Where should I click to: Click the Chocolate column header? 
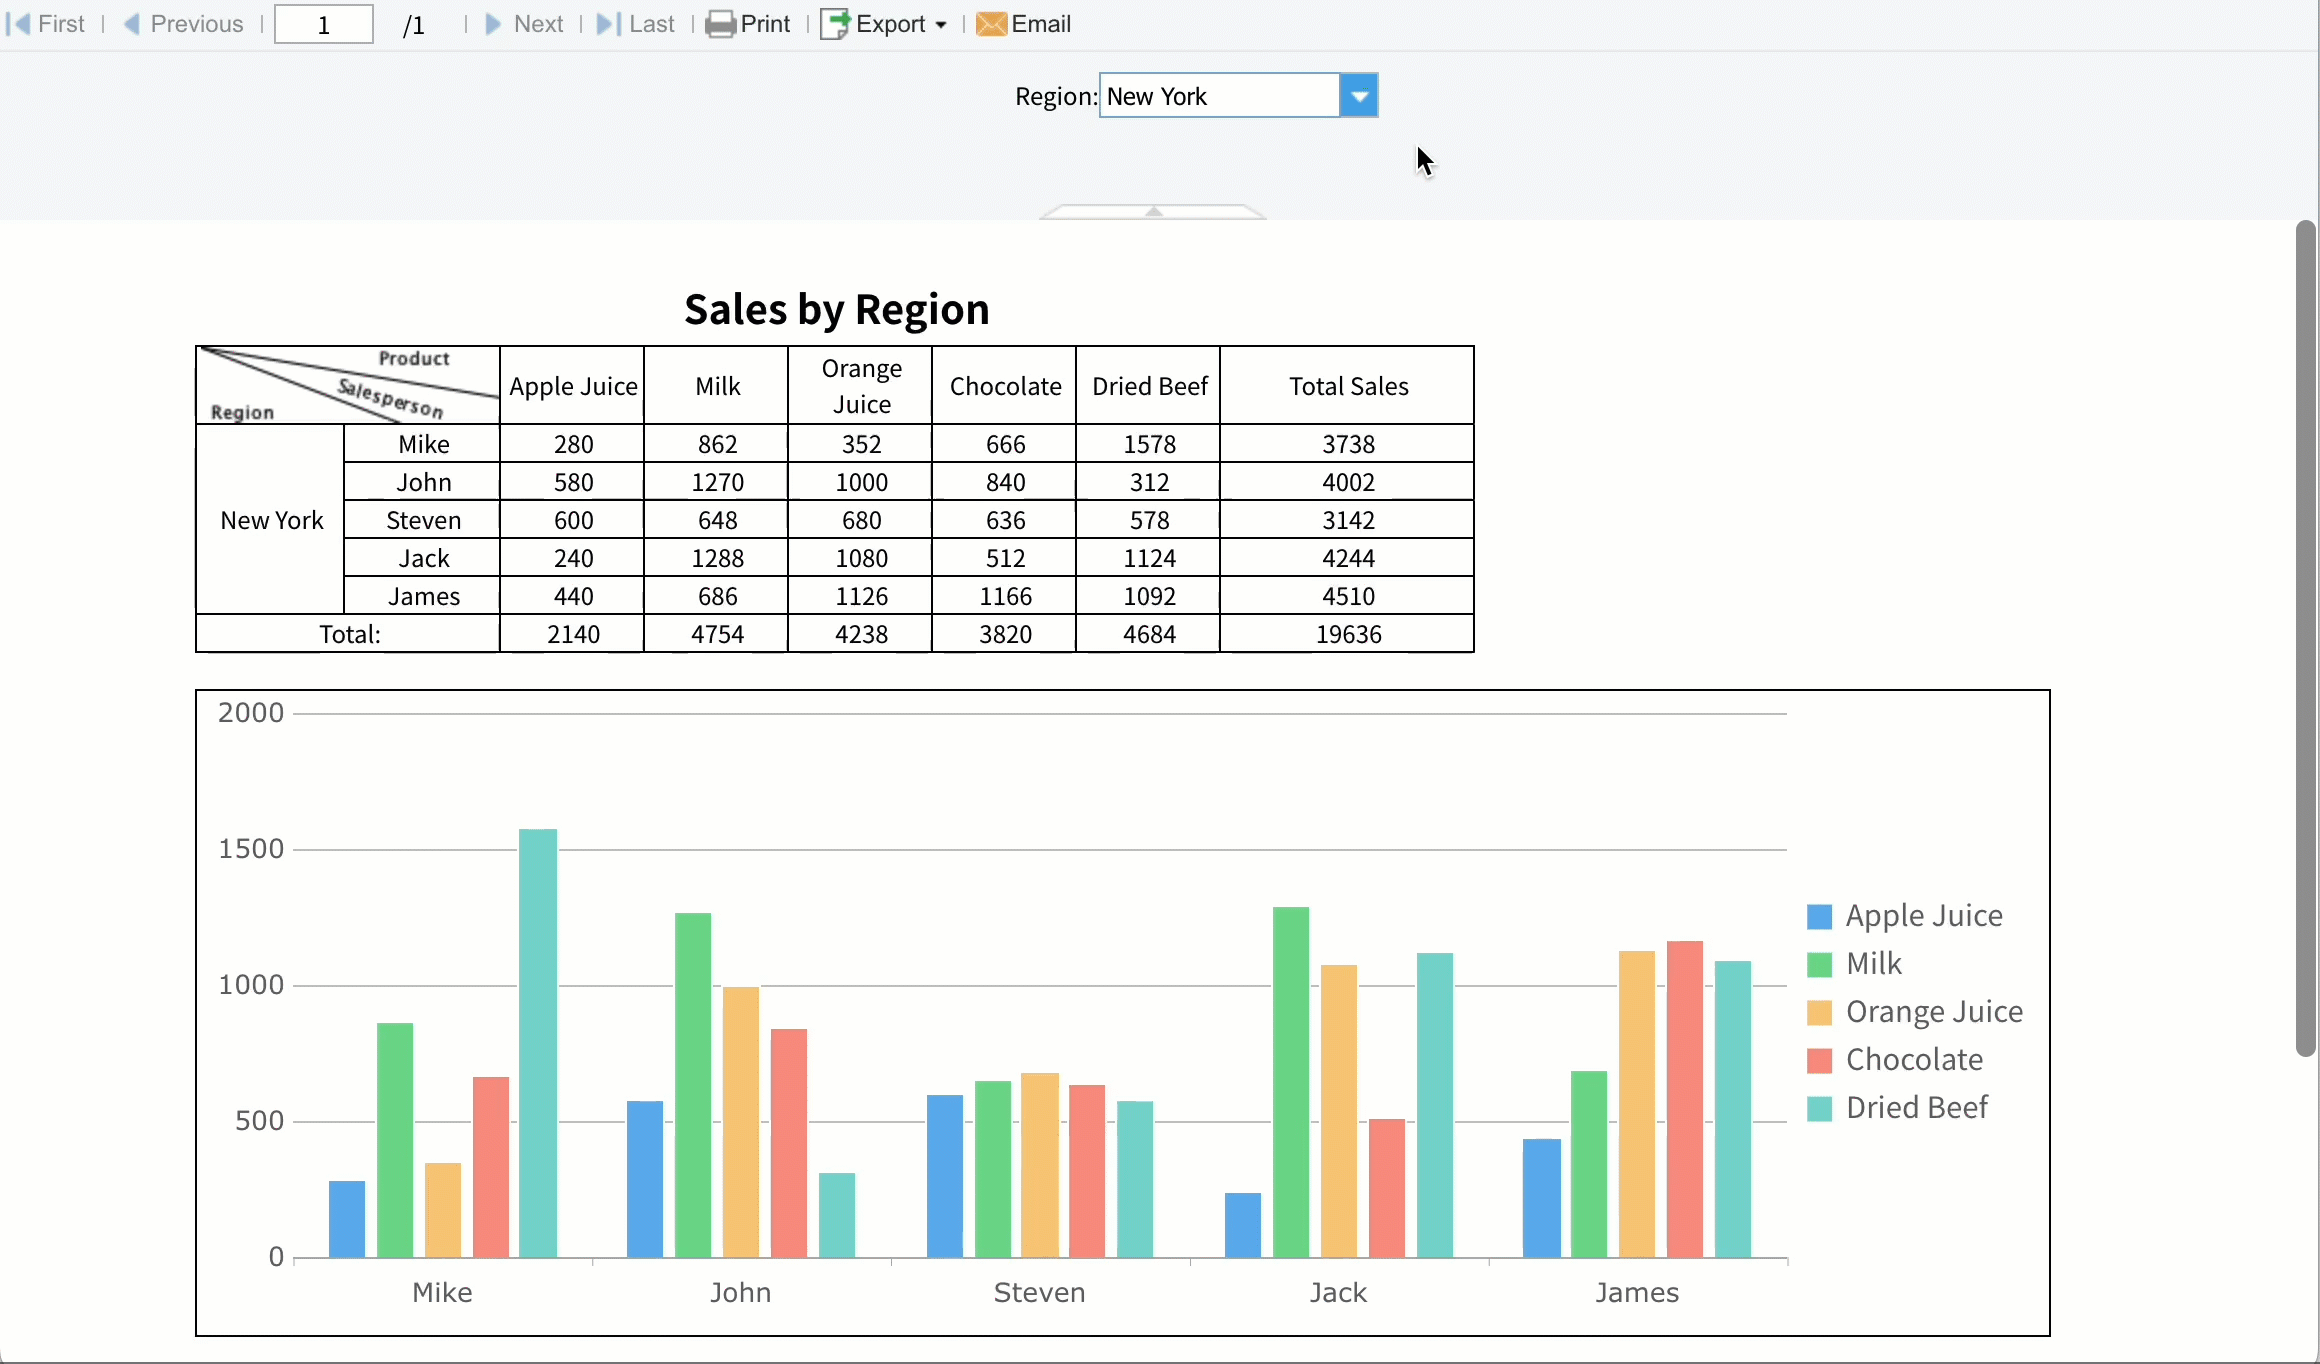click(x=1006, y=386)
